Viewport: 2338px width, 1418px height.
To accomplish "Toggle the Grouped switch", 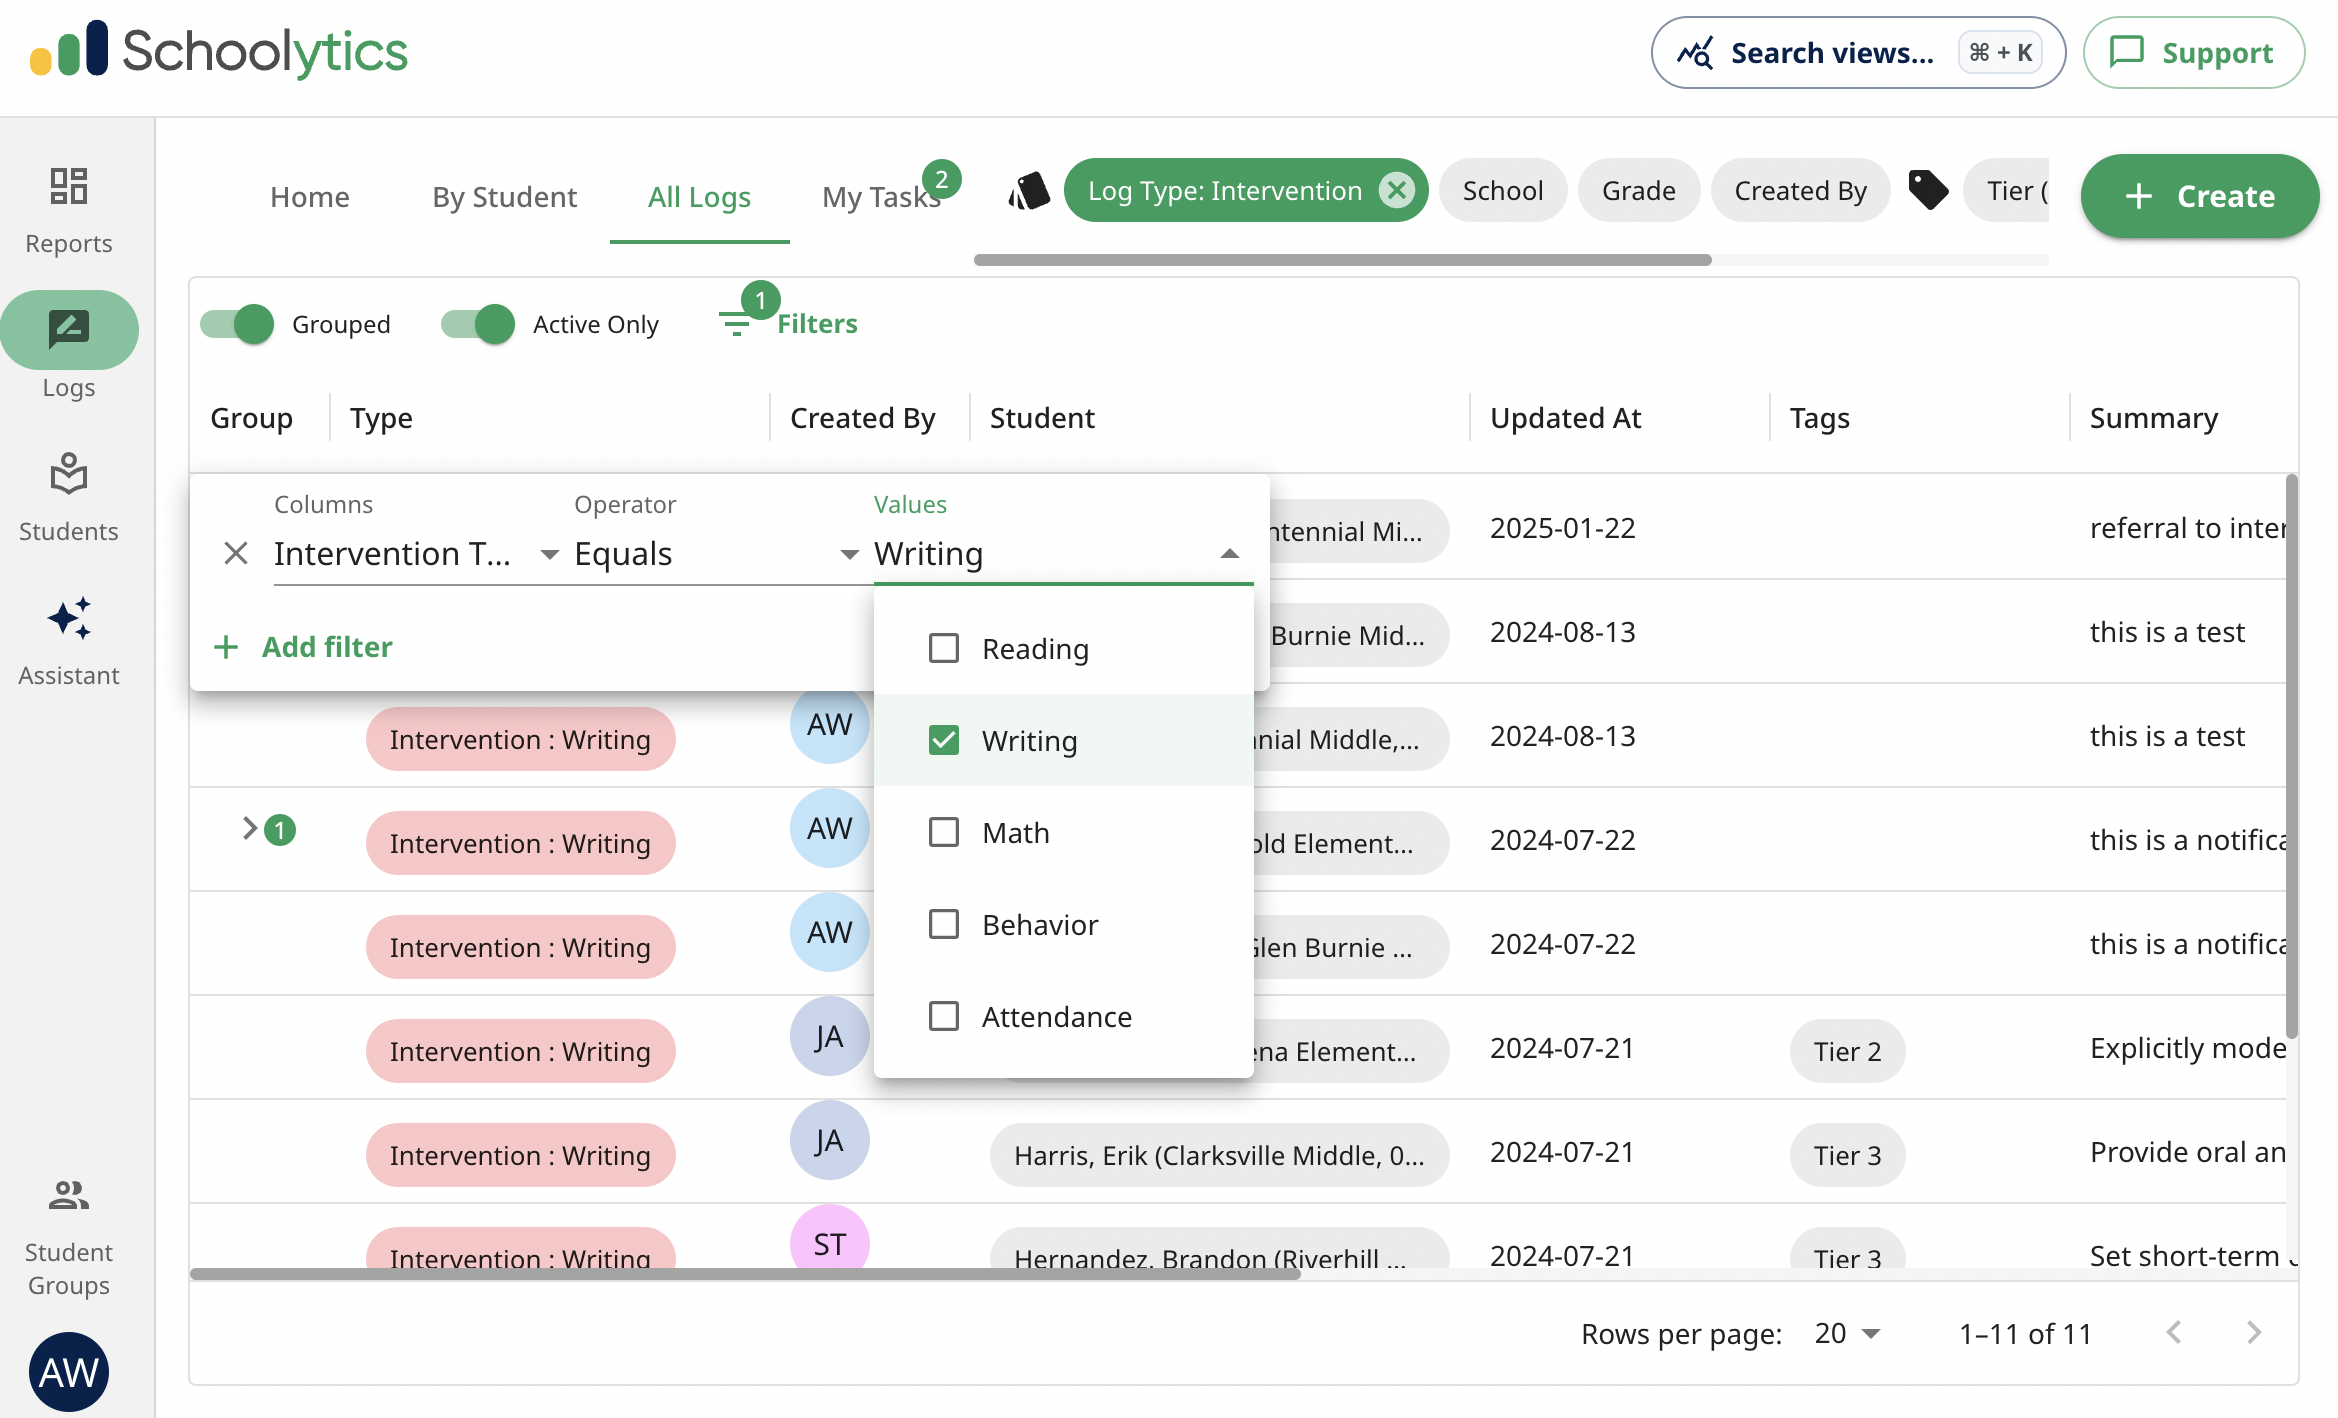I will [237, 324].
